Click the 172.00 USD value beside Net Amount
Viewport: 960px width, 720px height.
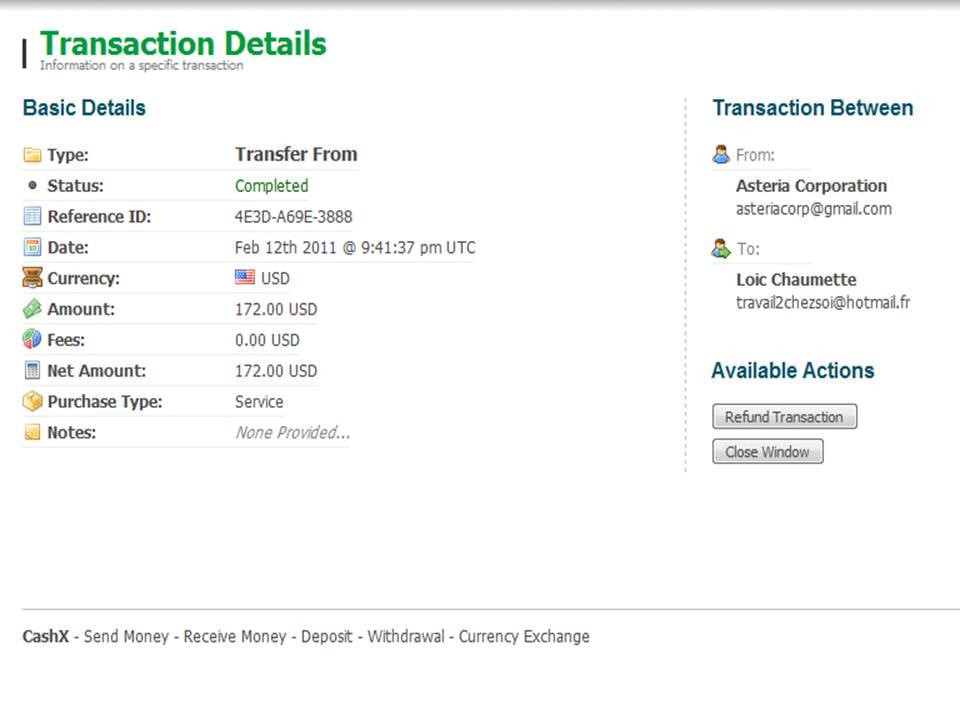(x=276, y=371)
